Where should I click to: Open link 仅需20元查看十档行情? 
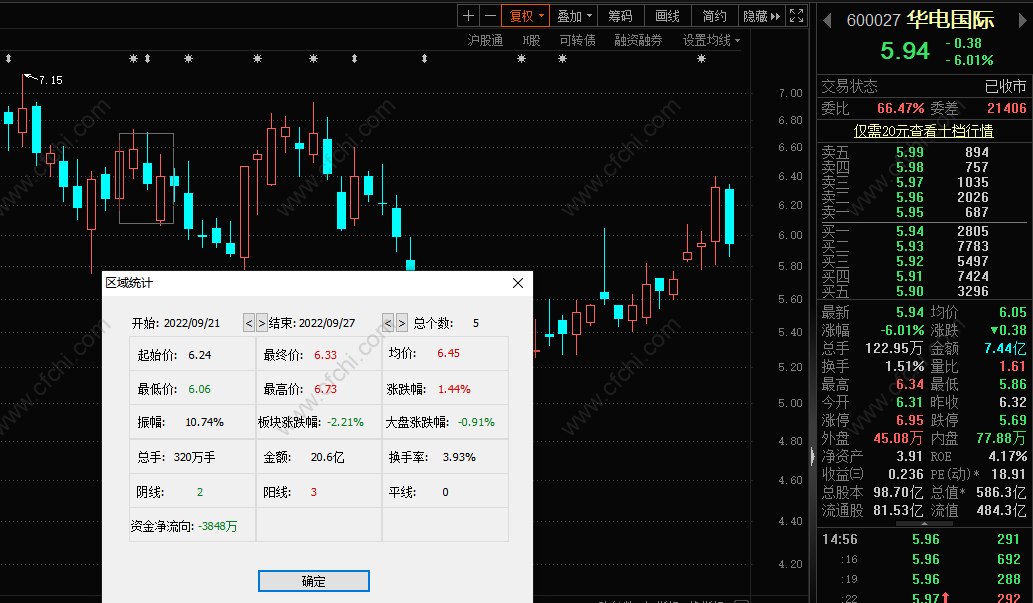point(923,131)
